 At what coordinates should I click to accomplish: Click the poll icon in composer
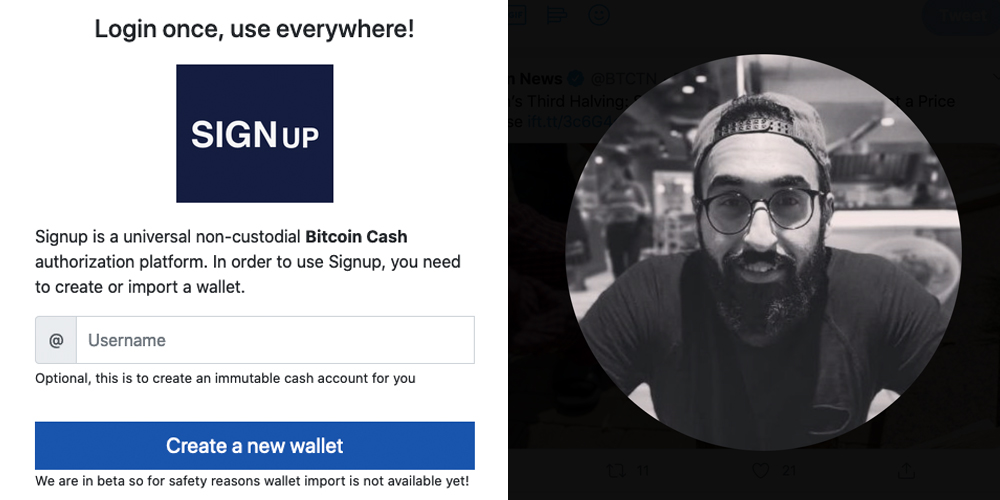click(557, 15)
